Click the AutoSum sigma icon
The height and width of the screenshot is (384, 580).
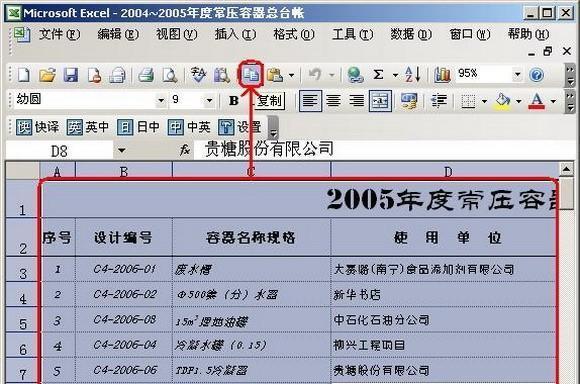[378, 75]
